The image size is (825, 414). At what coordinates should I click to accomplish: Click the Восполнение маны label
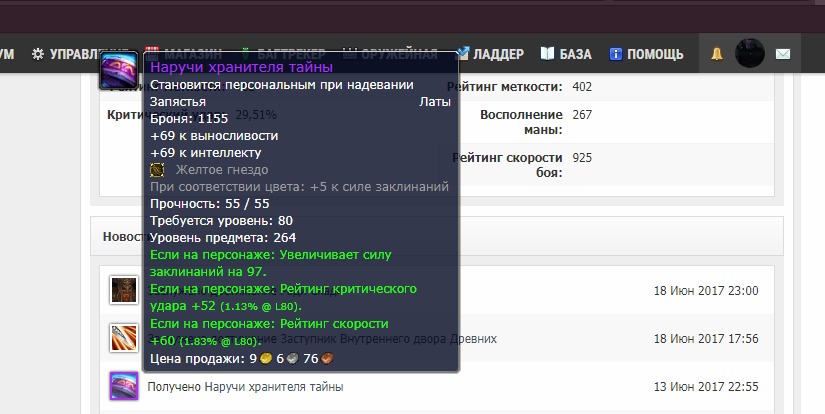tap(521, 122)
